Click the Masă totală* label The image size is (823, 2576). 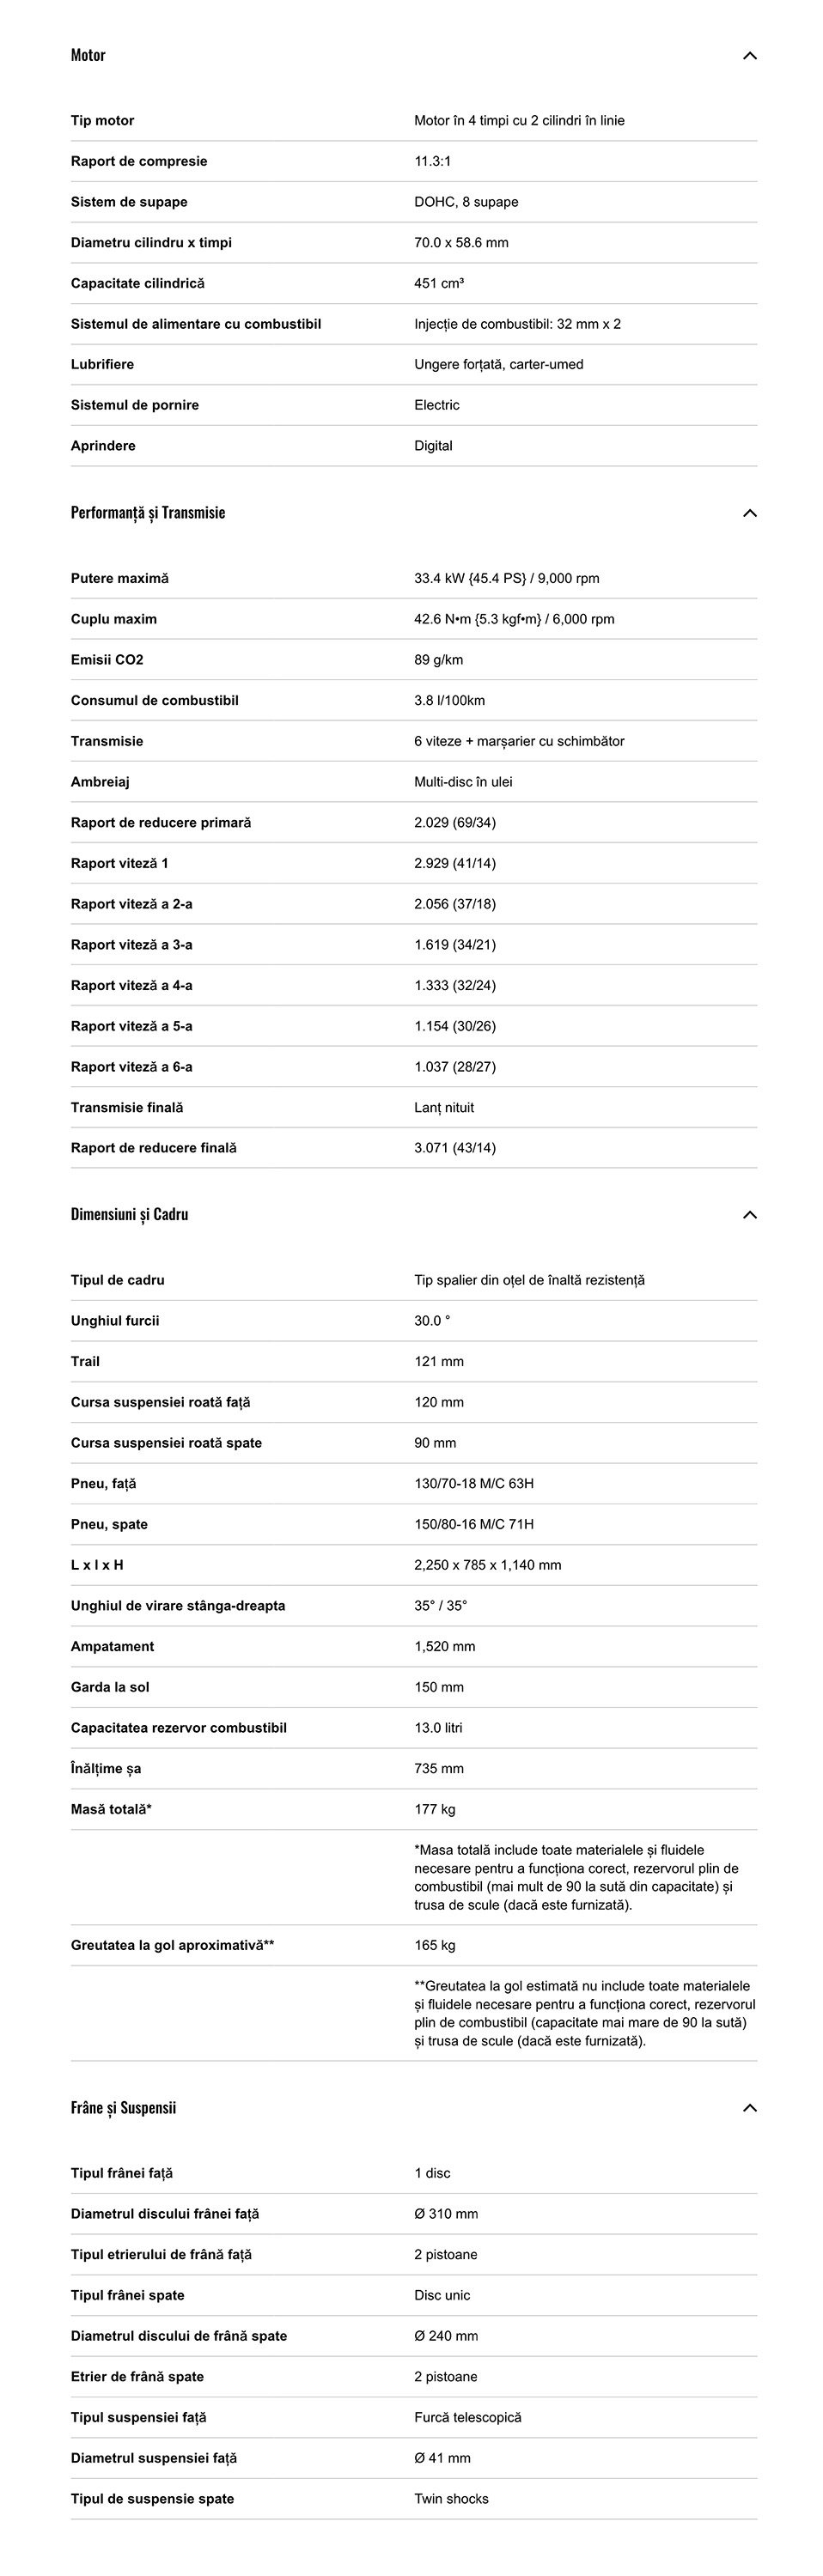tap(111, 1809)
